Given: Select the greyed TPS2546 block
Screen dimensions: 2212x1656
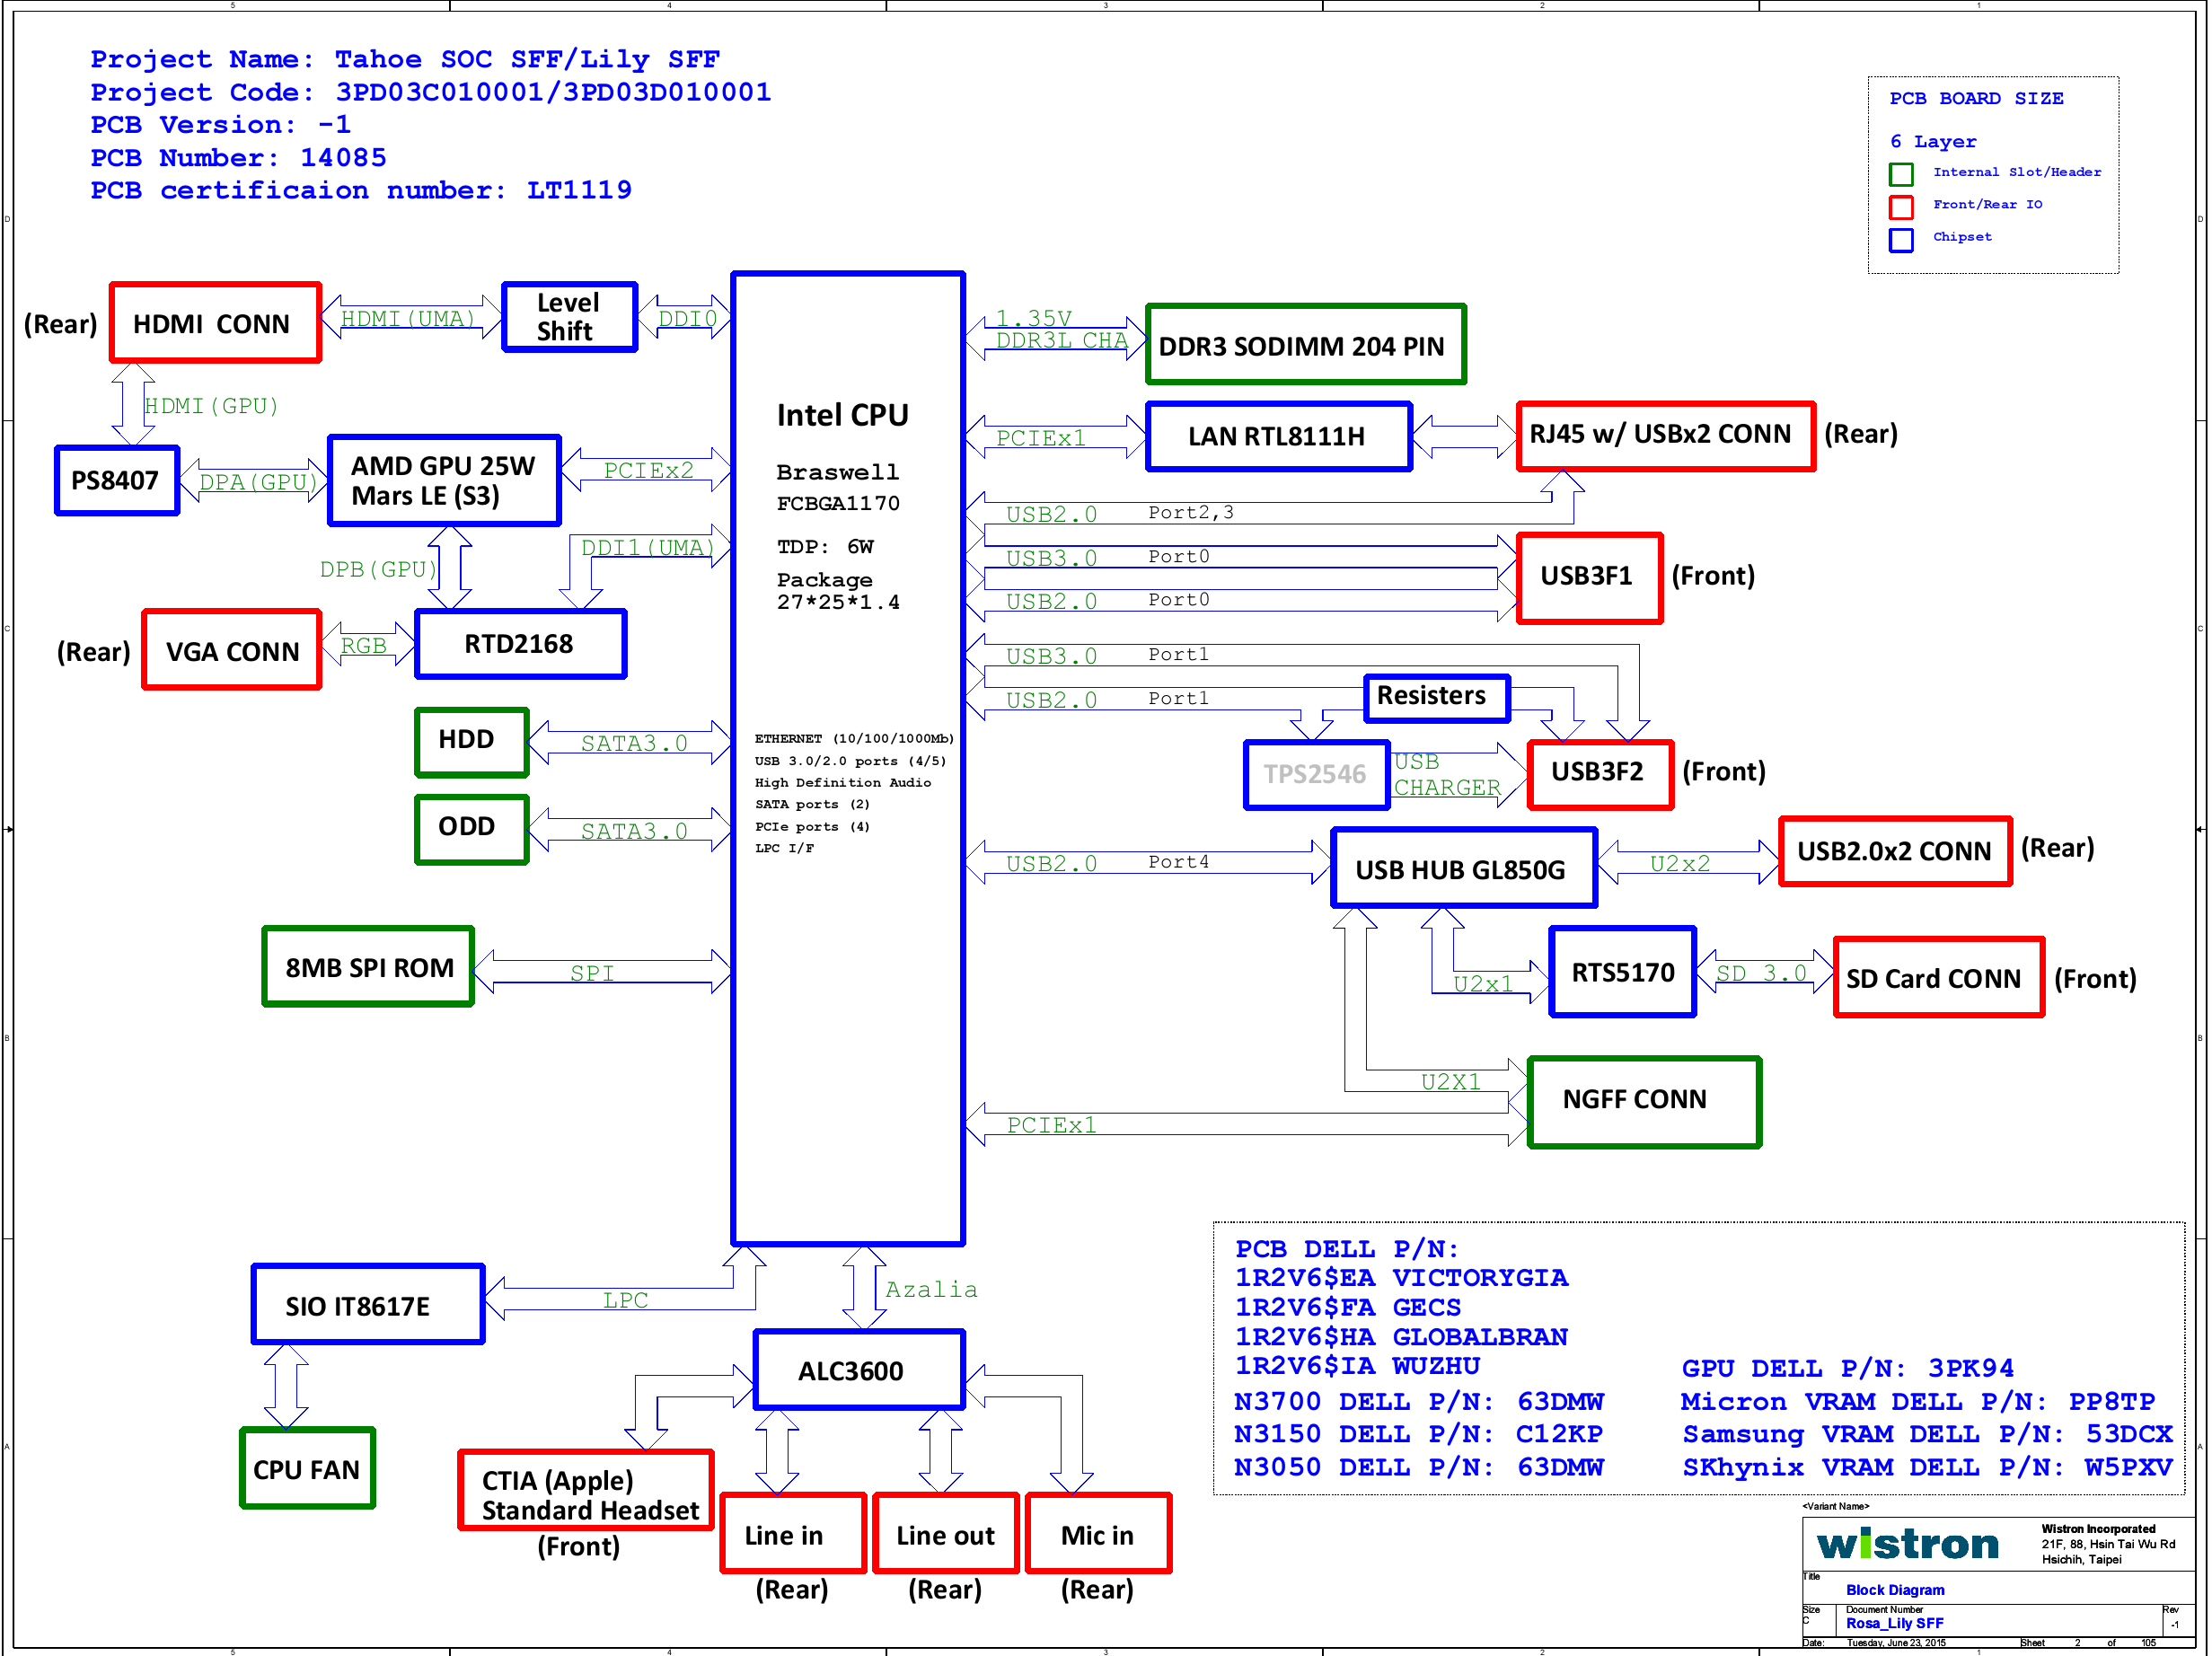Looking at the screenshot, I should tap(1316, 774).
